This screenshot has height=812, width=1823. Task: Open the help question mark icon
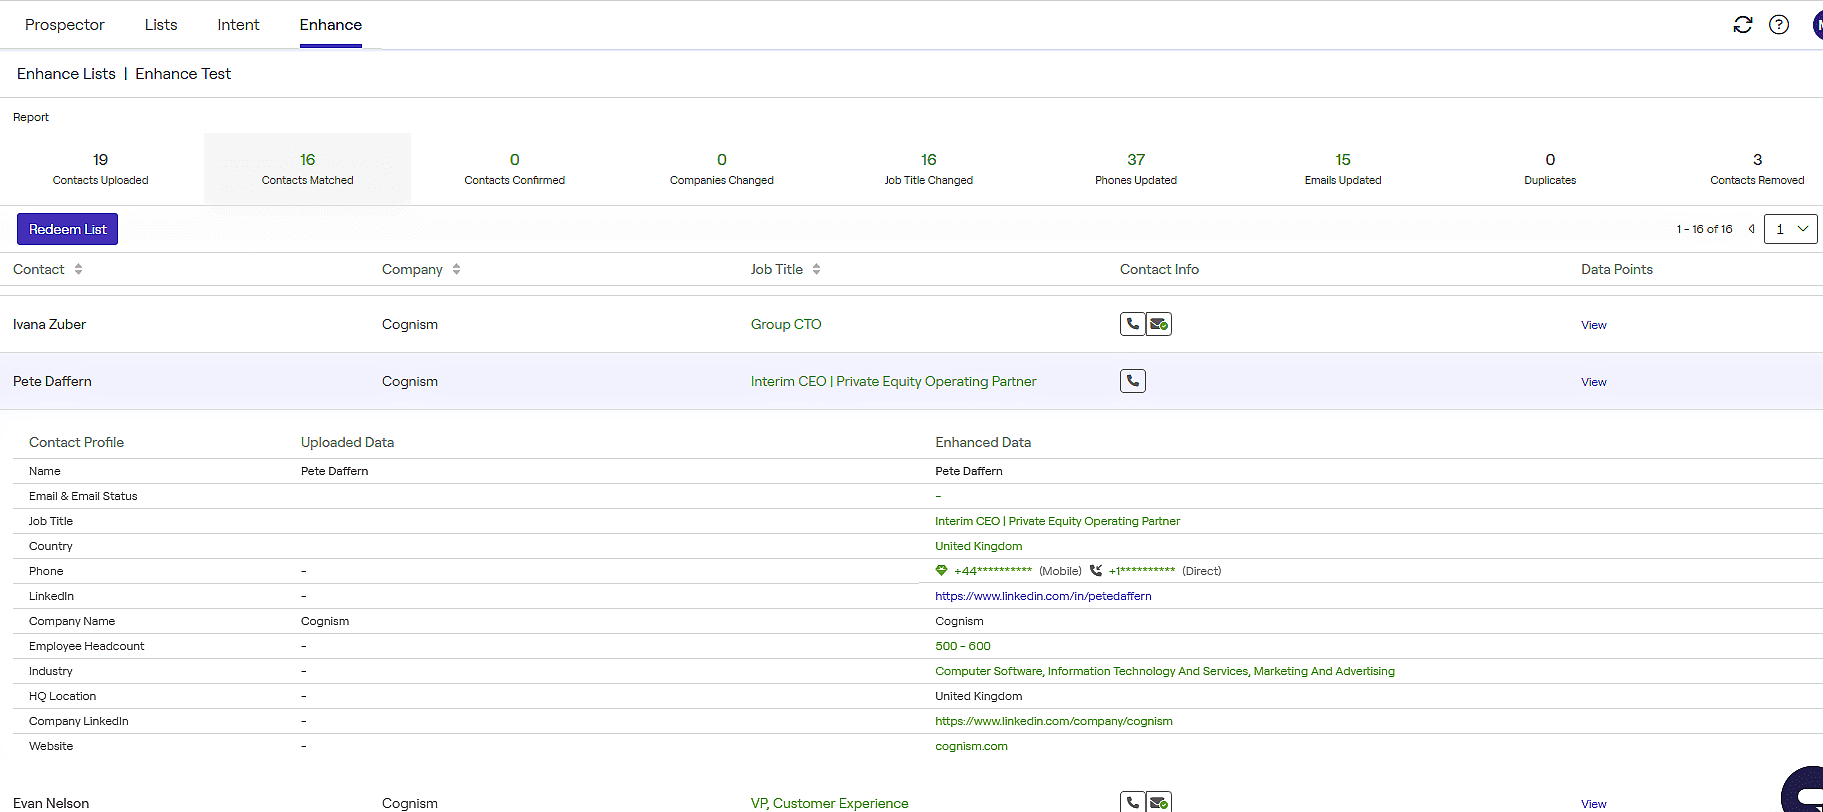click(1778, 25)
